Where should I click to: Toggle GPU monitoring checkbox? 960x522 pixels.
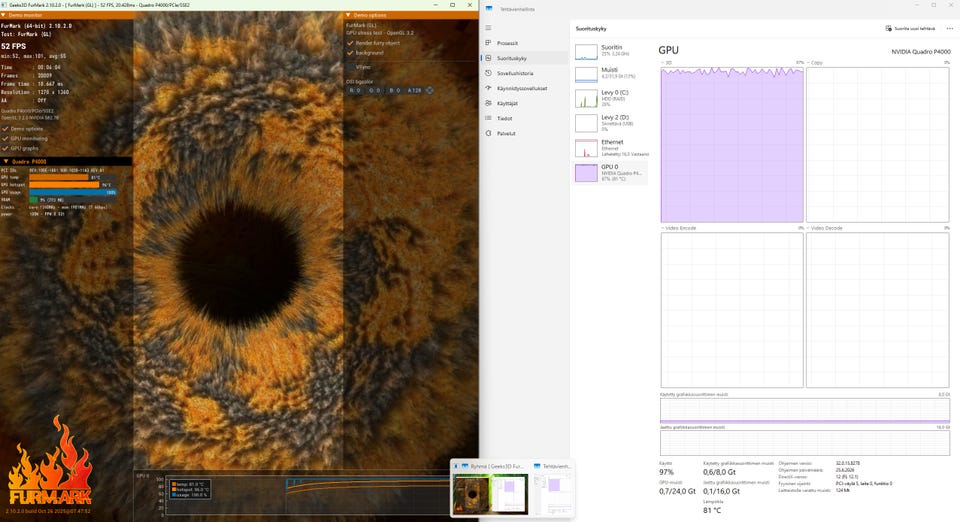[6, 138]
